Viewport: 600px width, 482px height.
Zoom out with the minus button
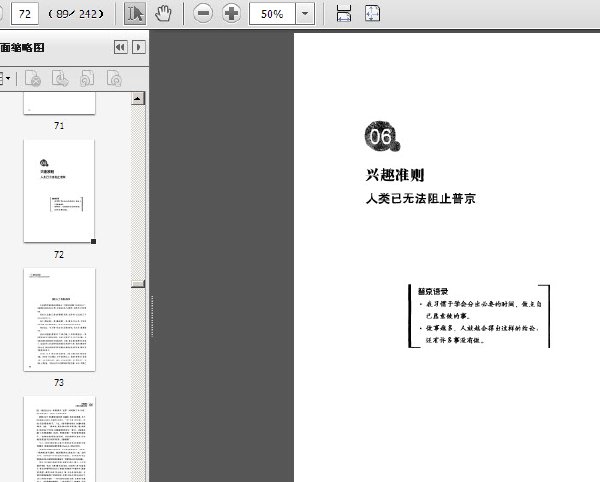[x=203, y=14]
